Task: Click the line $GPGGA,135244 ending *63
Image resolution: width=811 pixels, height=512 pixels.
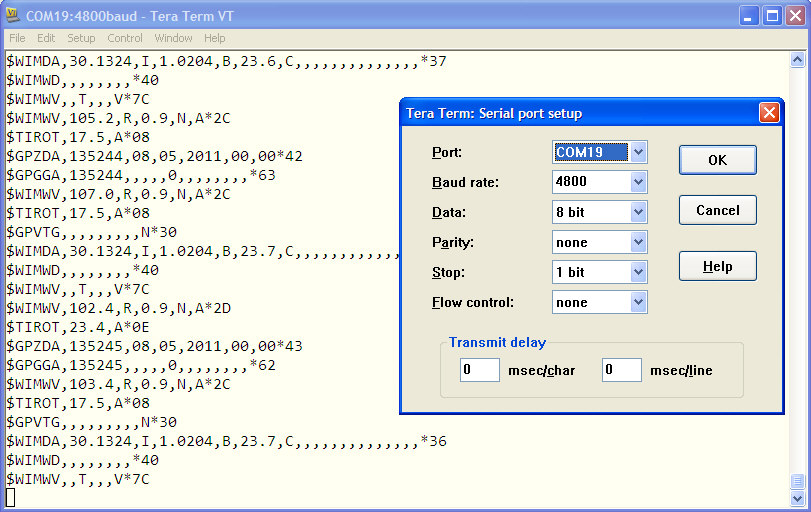Action: (x=141, y=175)
